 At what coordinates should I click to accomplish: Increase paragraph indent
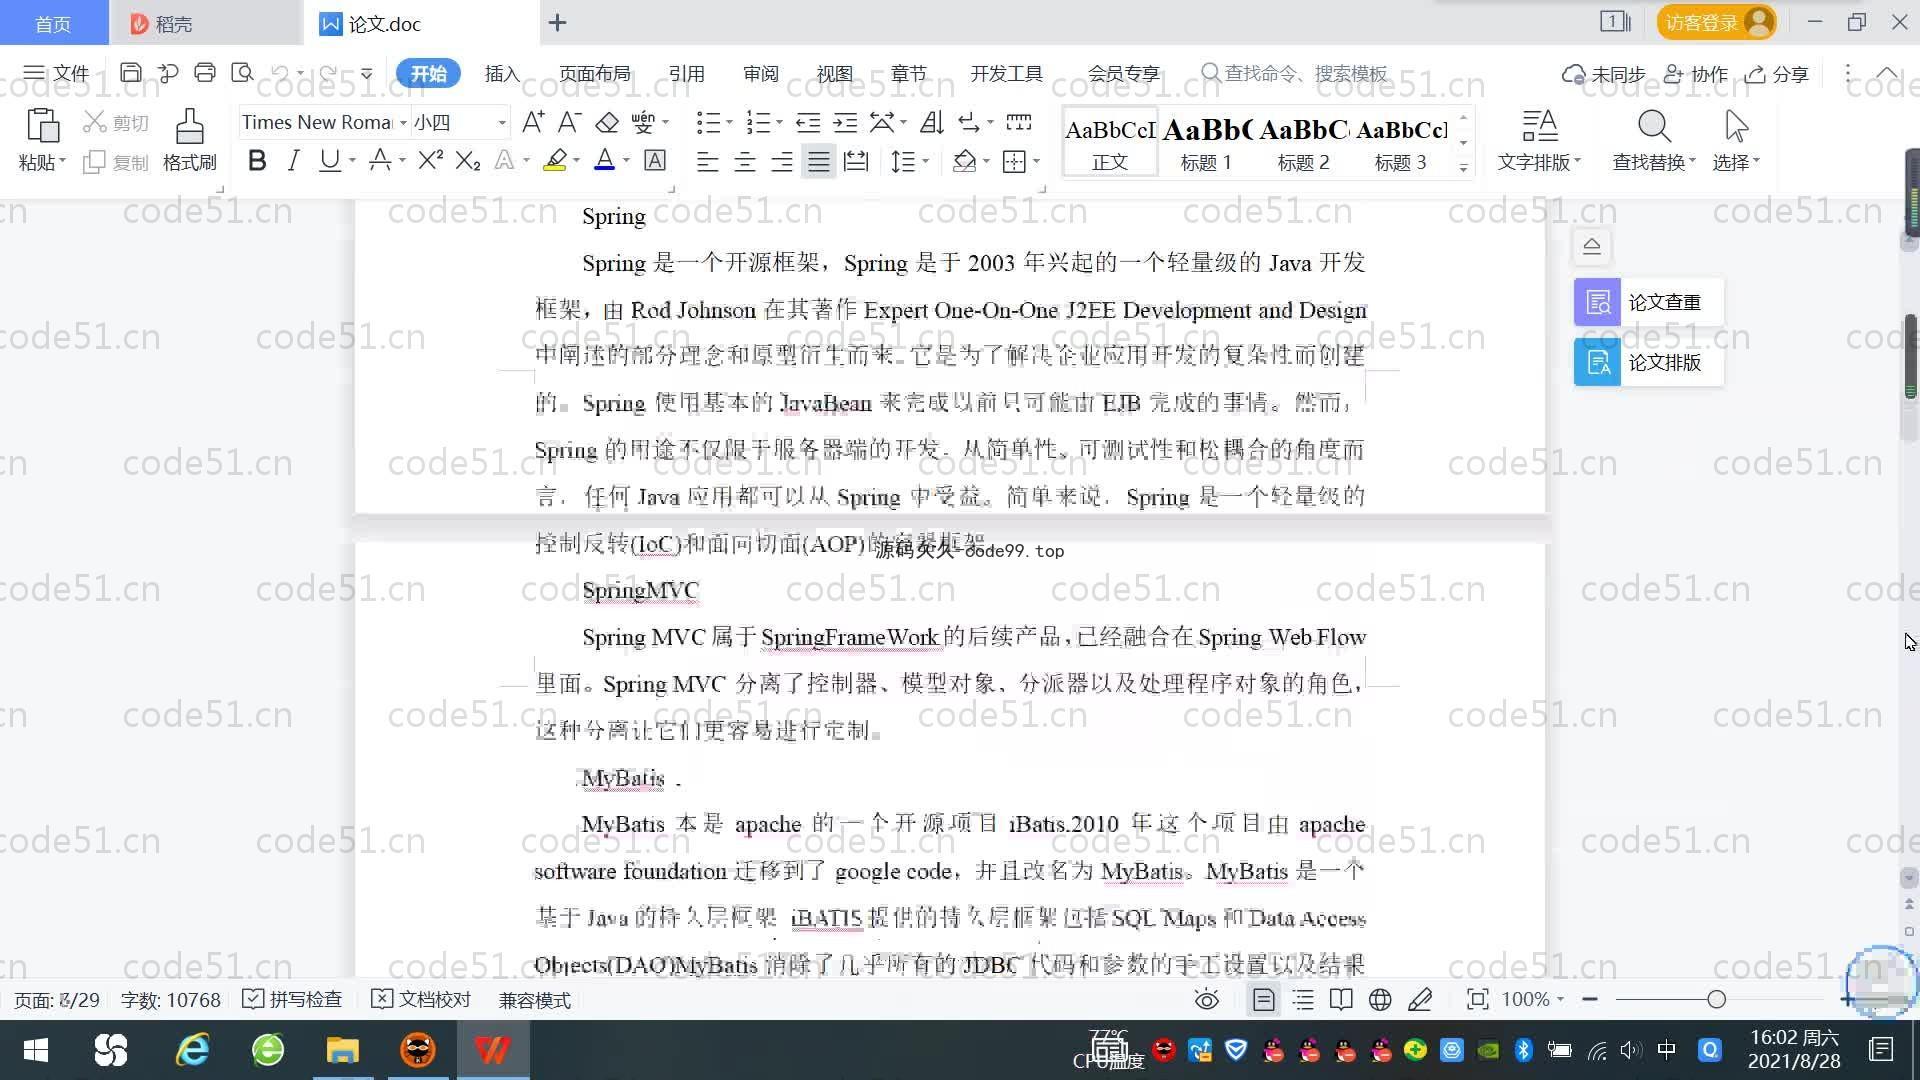point(845,122)
